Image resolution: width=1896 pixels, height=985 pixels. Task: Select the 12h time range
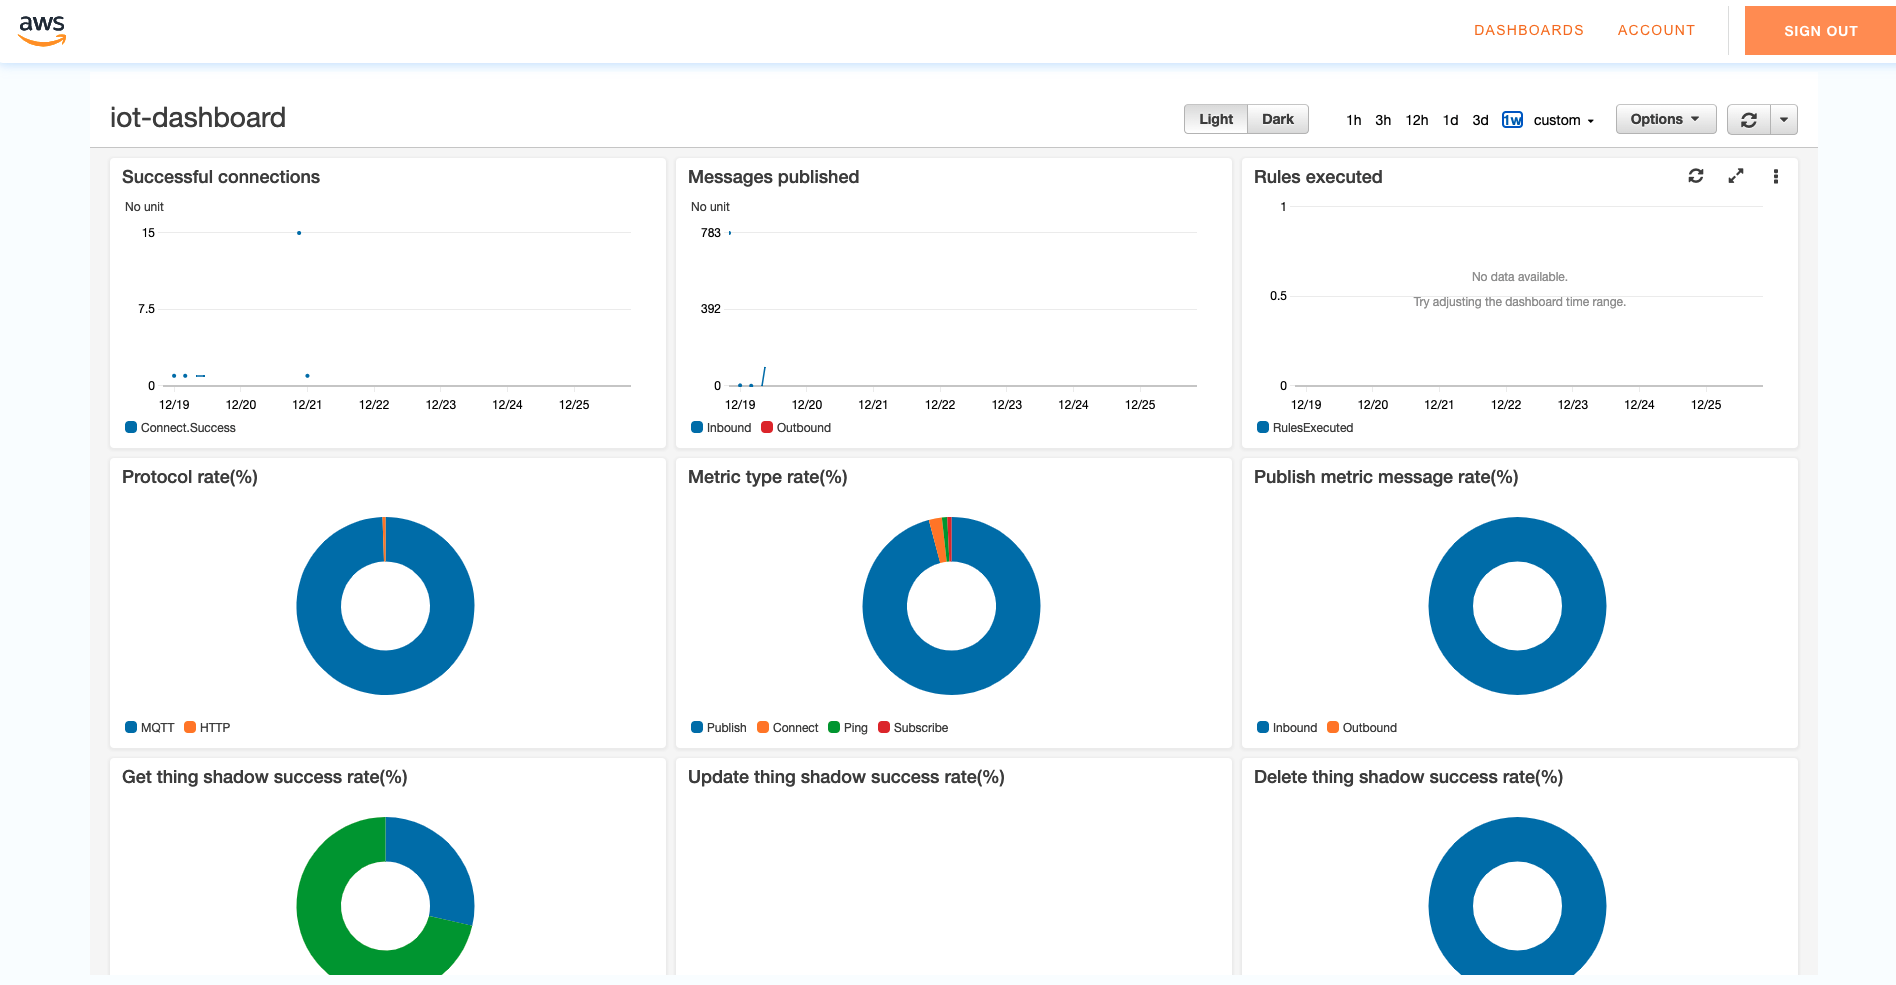(x=1417, y=120)
